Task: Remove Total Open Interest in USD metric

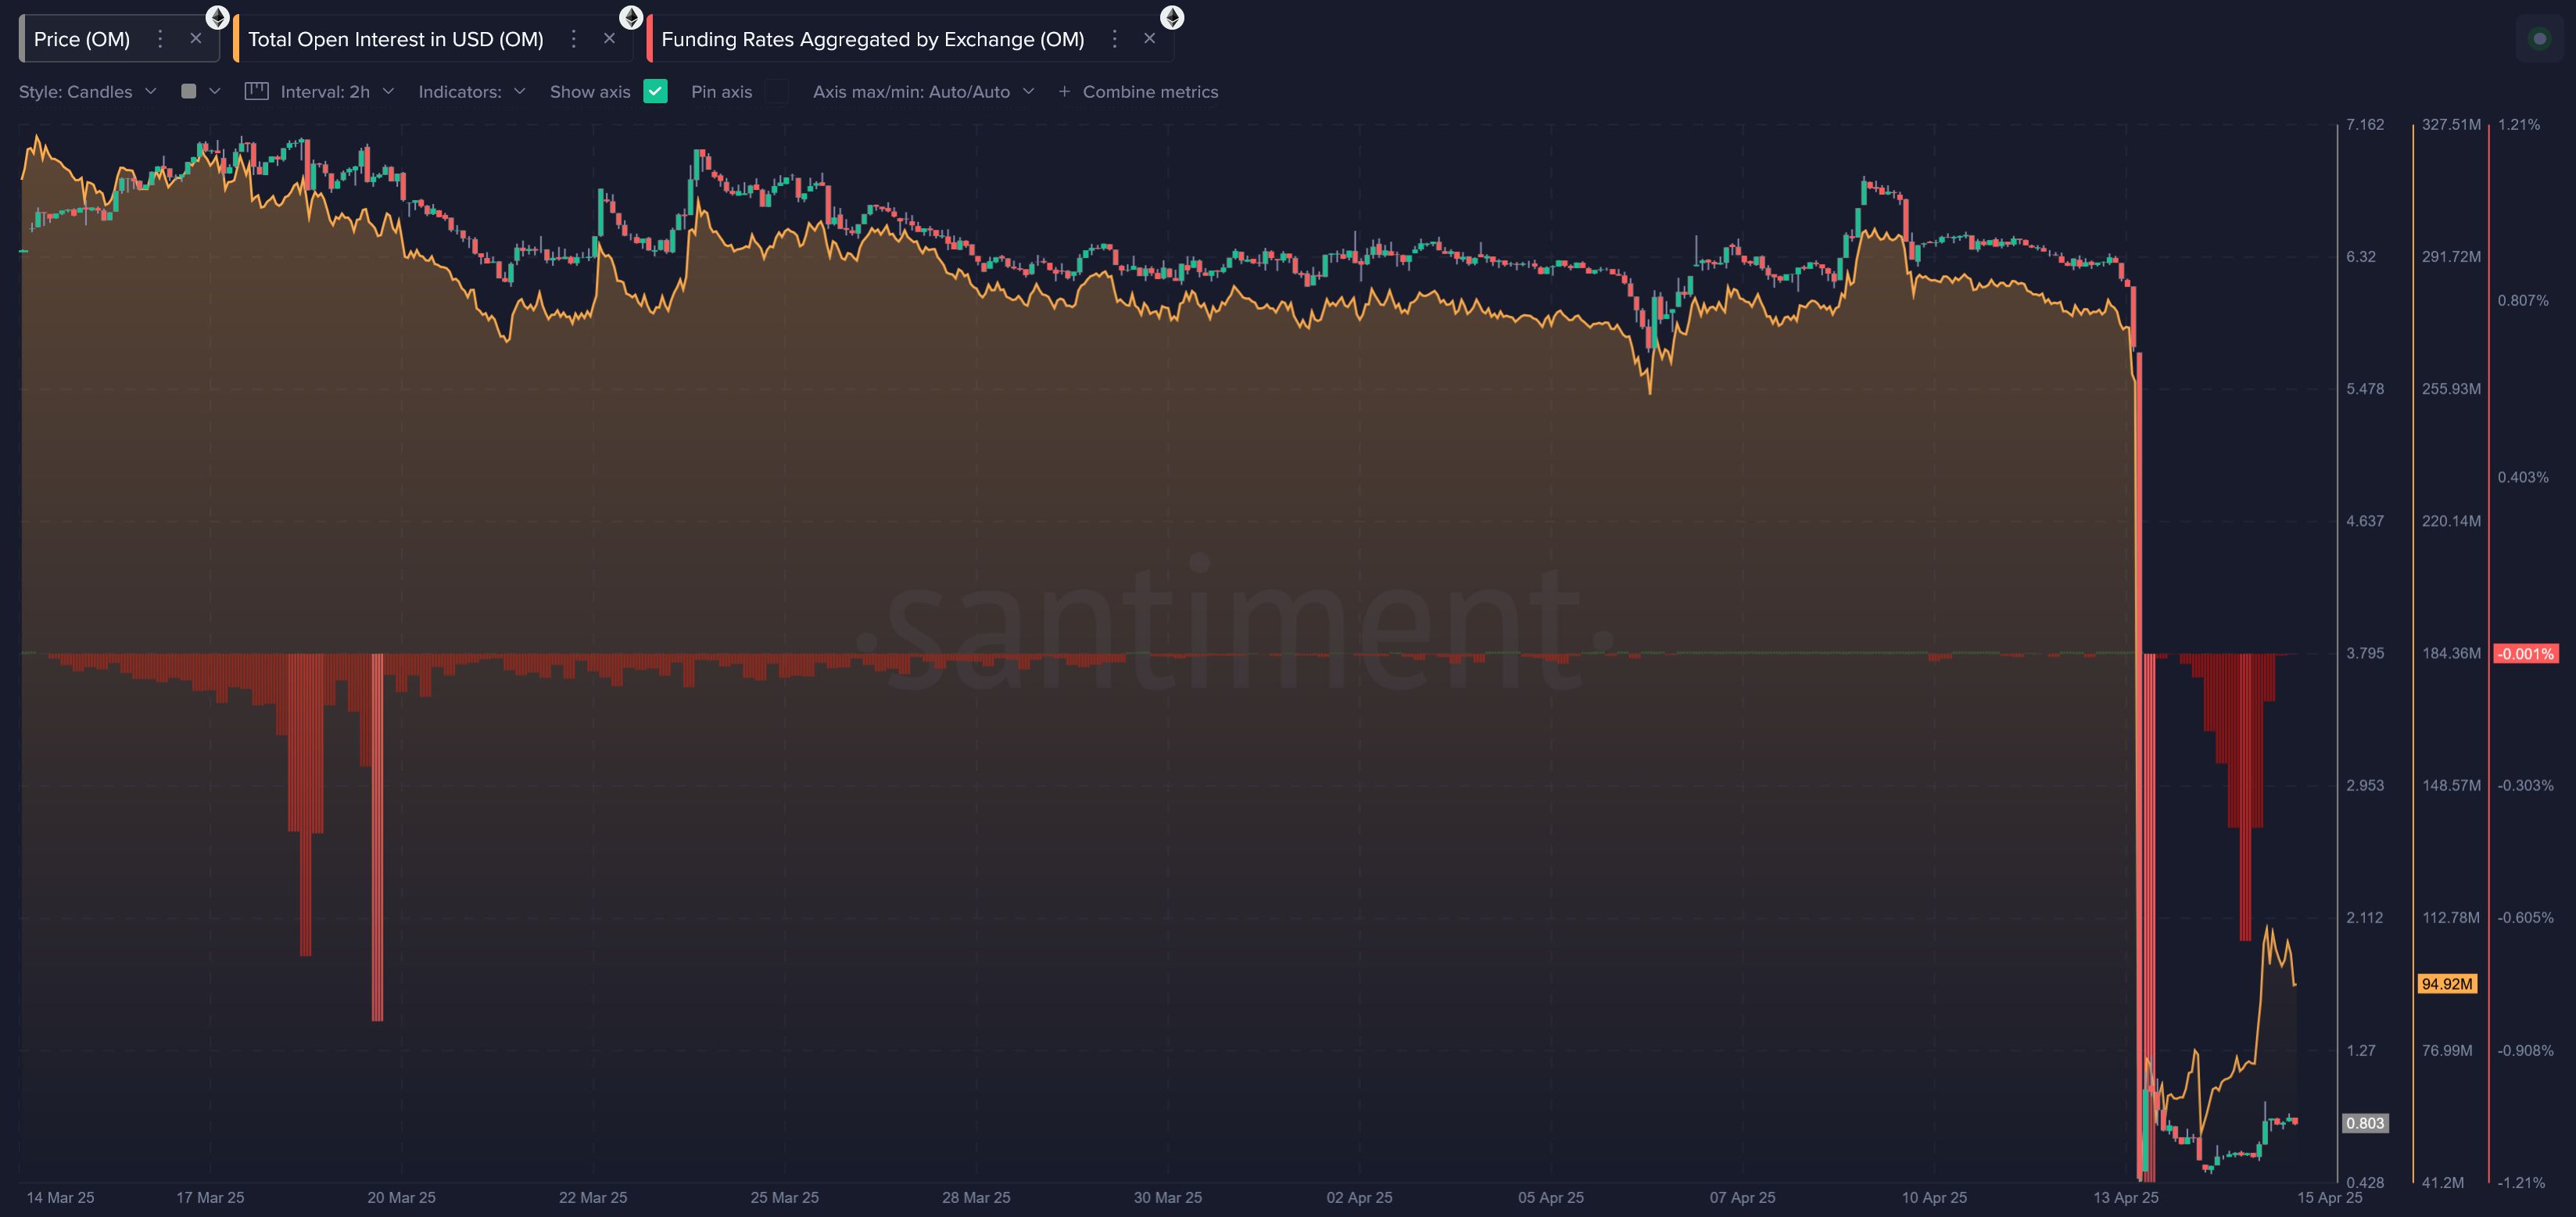Action: [x=609, y=39]
